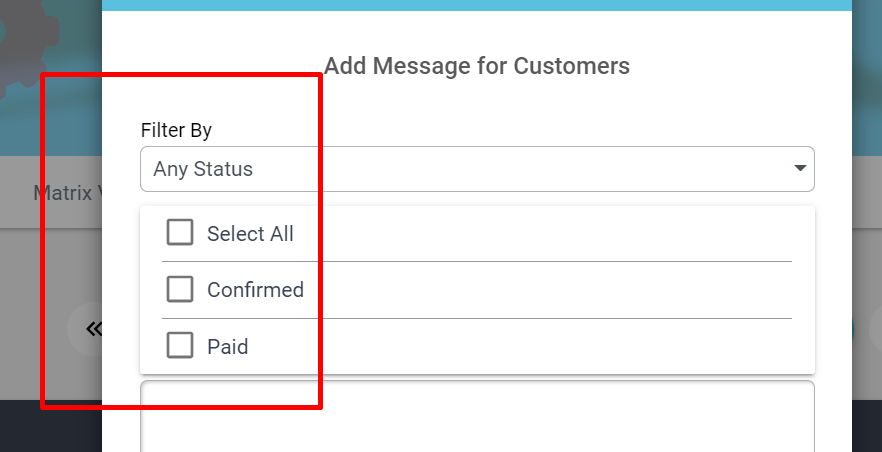Tick the Paid checkbox
The image size is (882, 452).
180,345
